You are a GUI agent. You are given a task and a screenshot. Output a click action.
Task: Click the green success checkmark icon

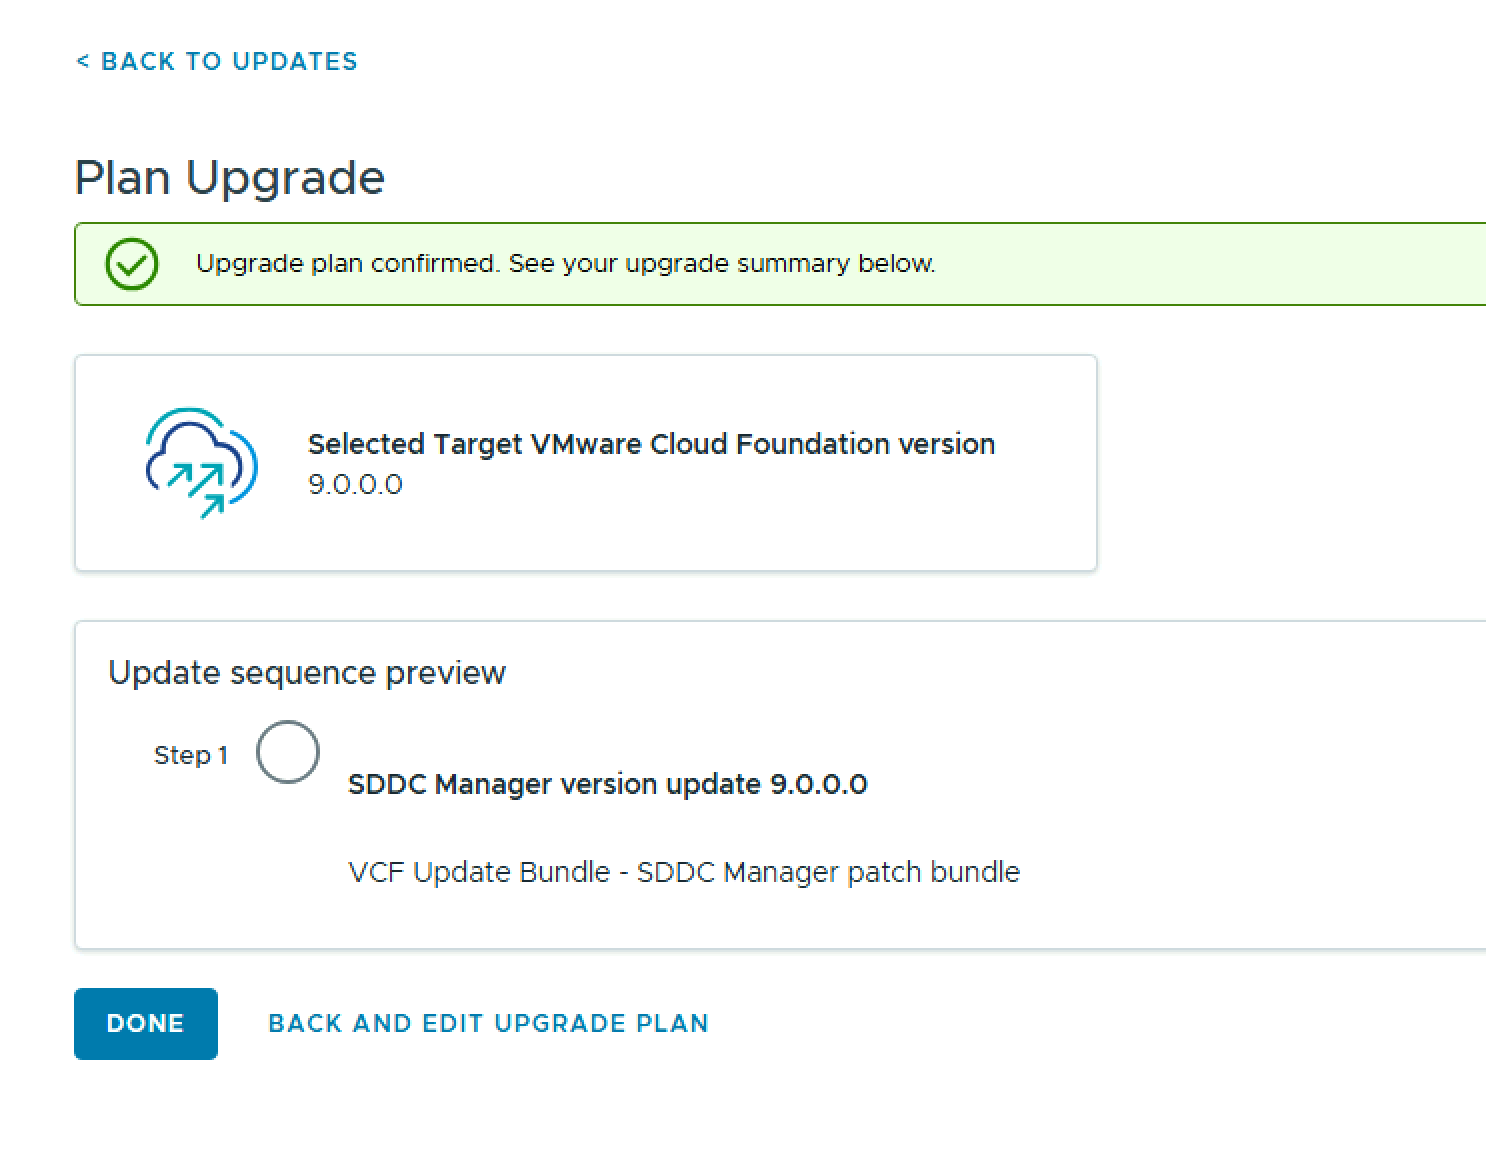132,264
